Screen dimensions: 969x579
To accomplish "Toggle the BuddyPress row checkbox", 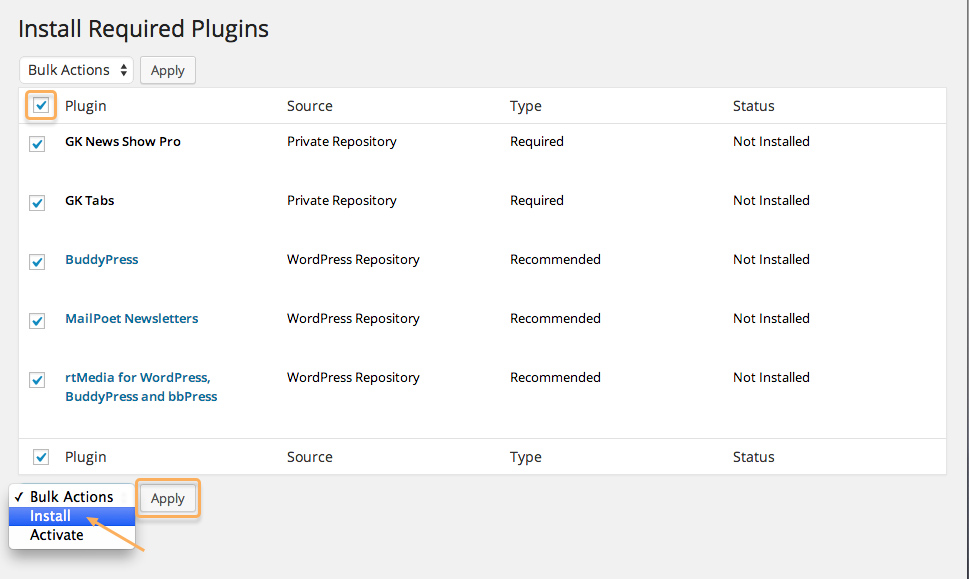I will (37, 261).
